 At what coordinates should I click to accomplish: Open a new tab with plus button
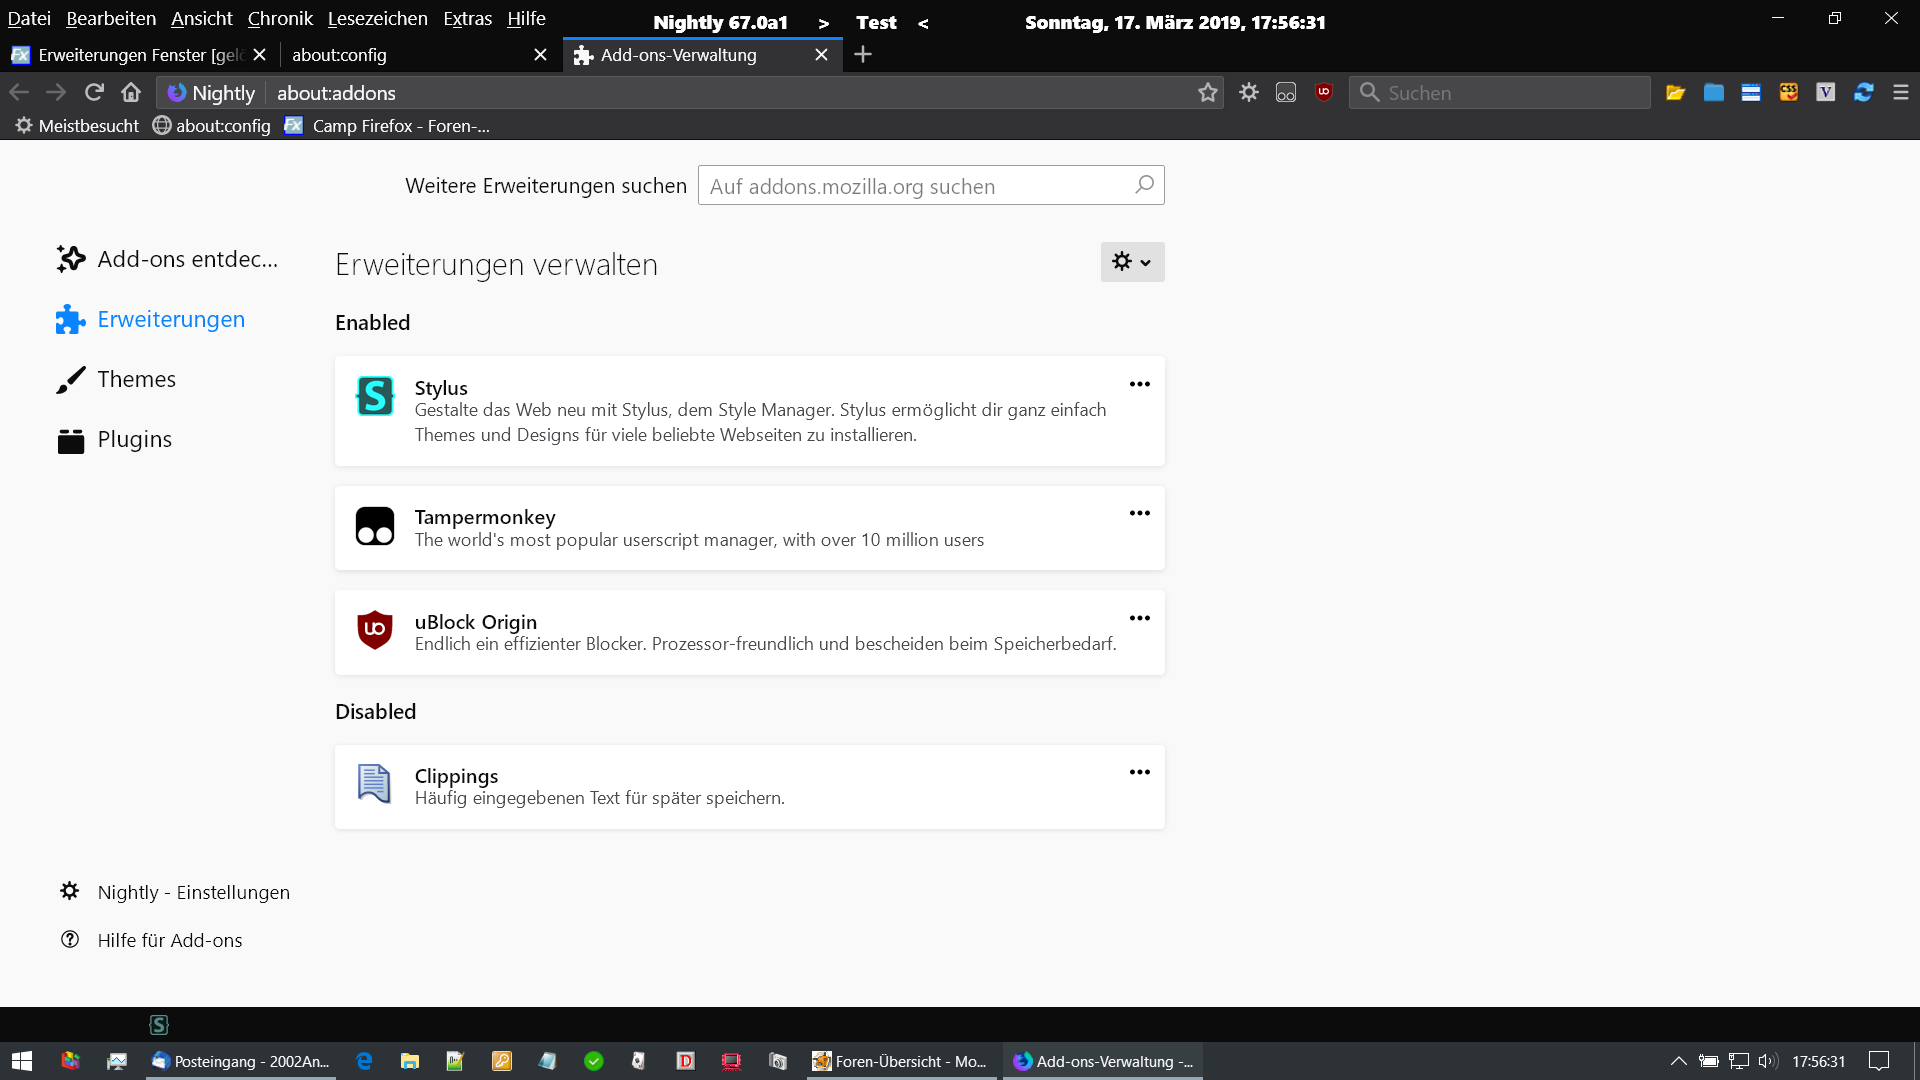pos(863,55)
